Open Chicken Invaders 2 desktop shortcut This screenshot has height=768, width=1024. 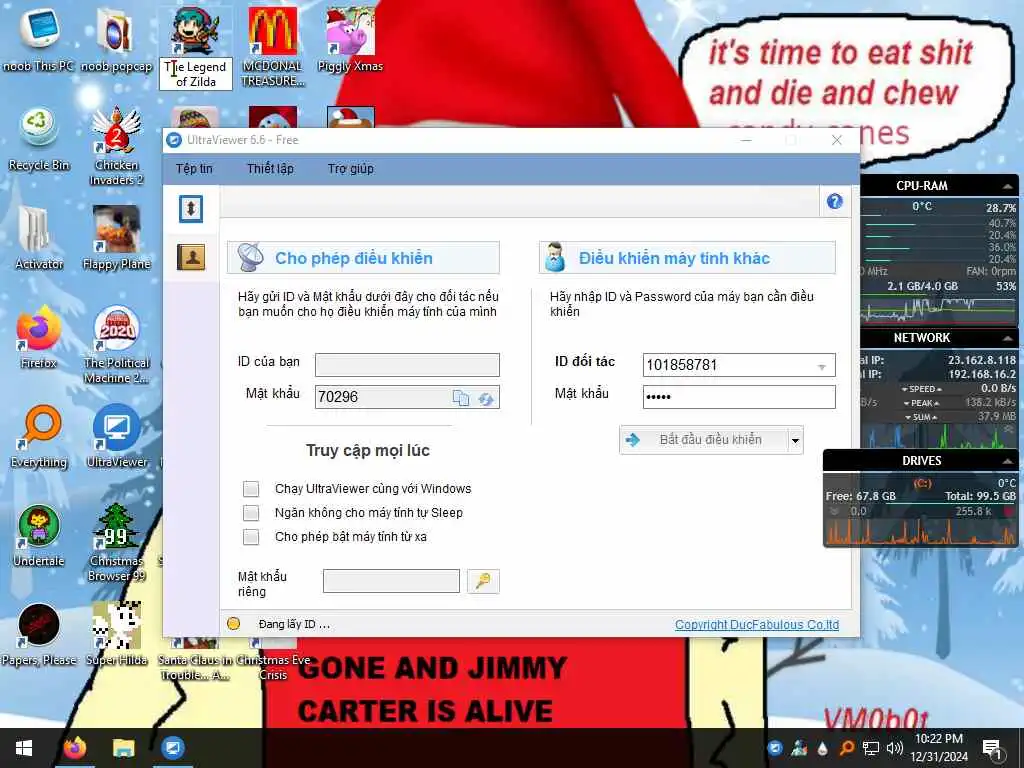(x=116, y=146)
